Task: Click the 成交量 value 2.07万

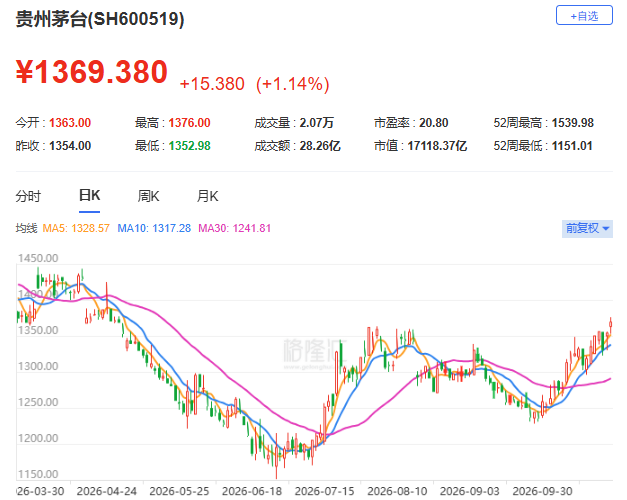Action: 317,123
